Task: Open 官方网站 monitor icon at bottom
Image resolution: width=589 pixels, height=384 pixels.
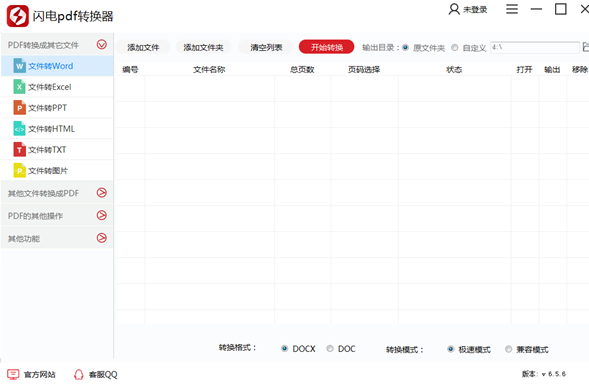Action: coord(13,374)
